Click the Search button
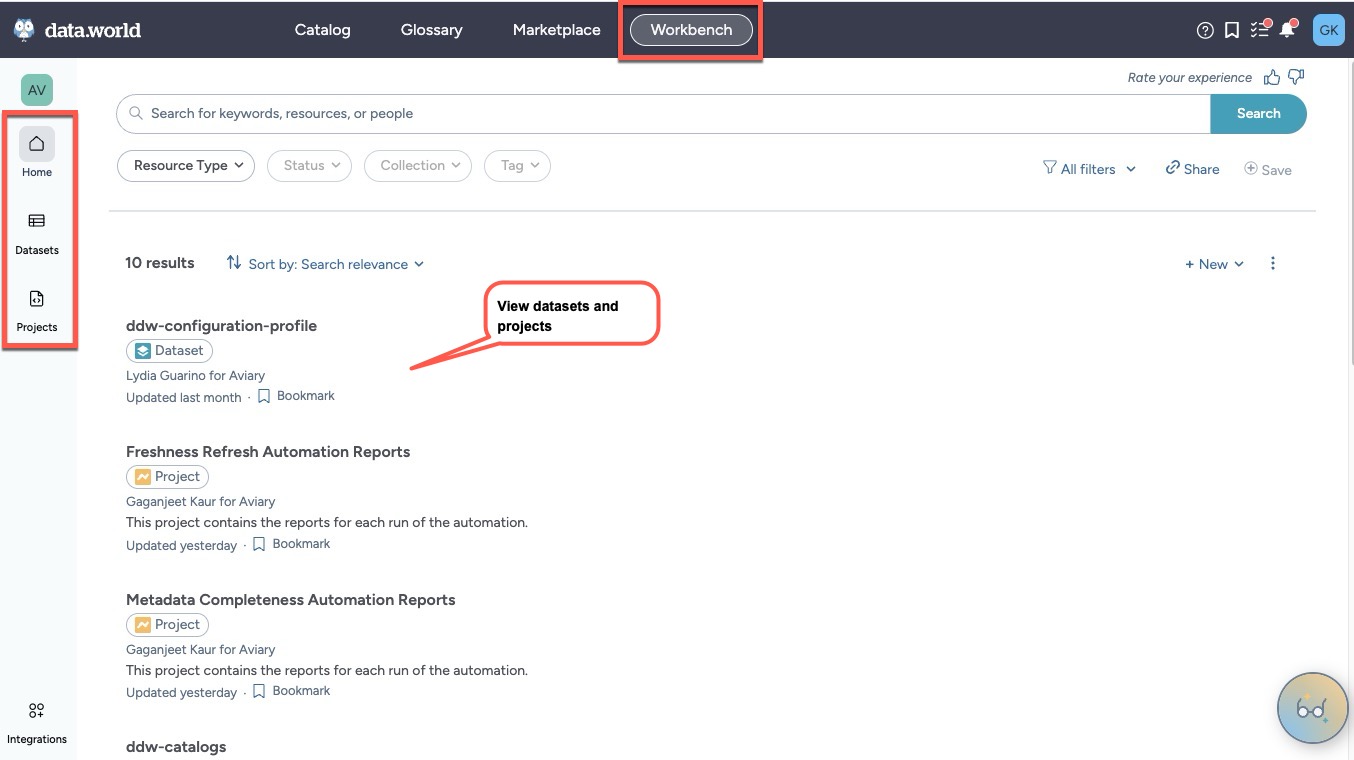 coord(1258,114)
